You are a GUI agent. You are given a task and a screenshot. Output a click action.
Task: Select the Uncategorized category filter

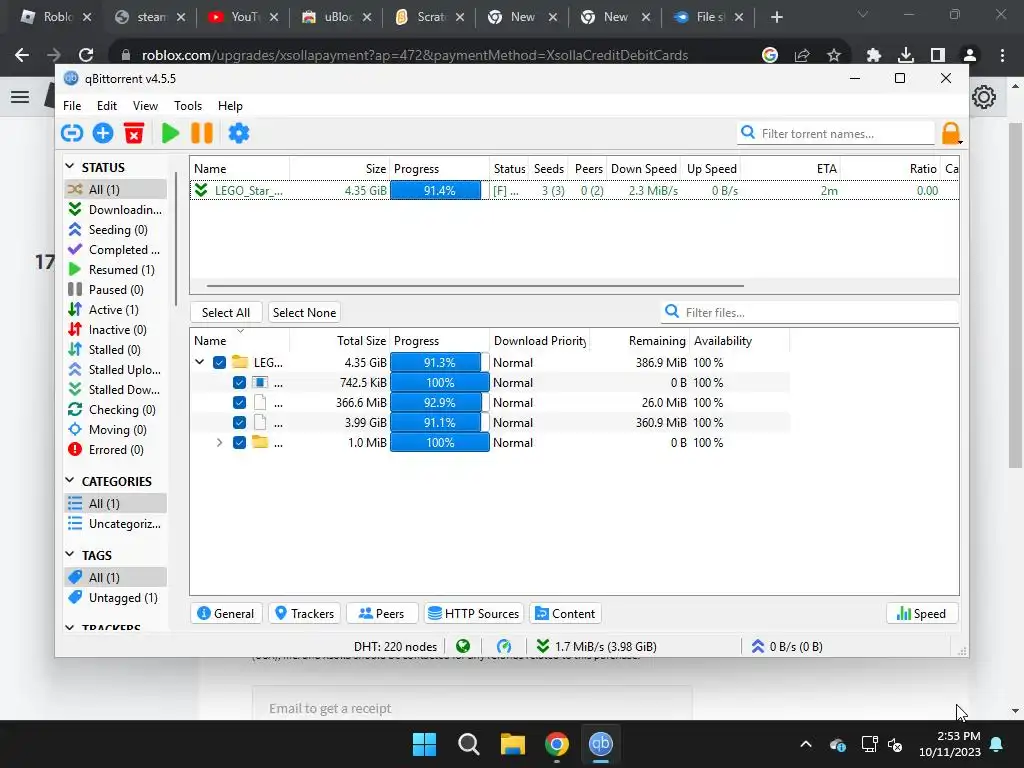click(115, 524)
